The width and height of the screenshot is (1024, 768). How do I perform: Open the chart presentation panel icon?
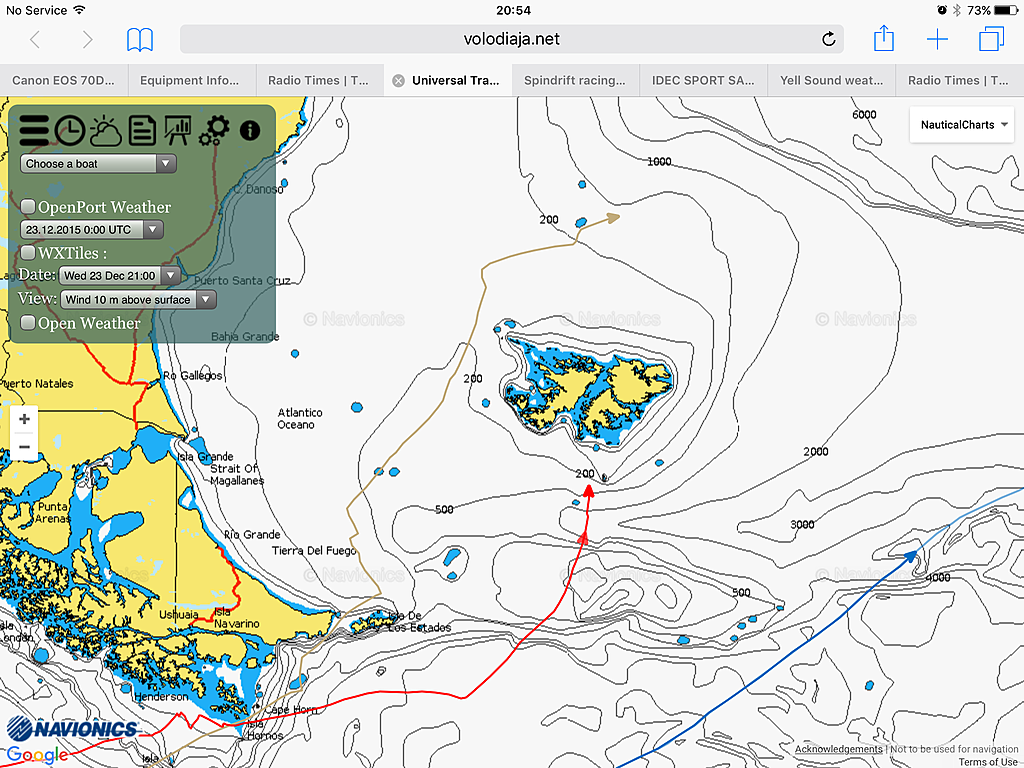pos(178,131)
